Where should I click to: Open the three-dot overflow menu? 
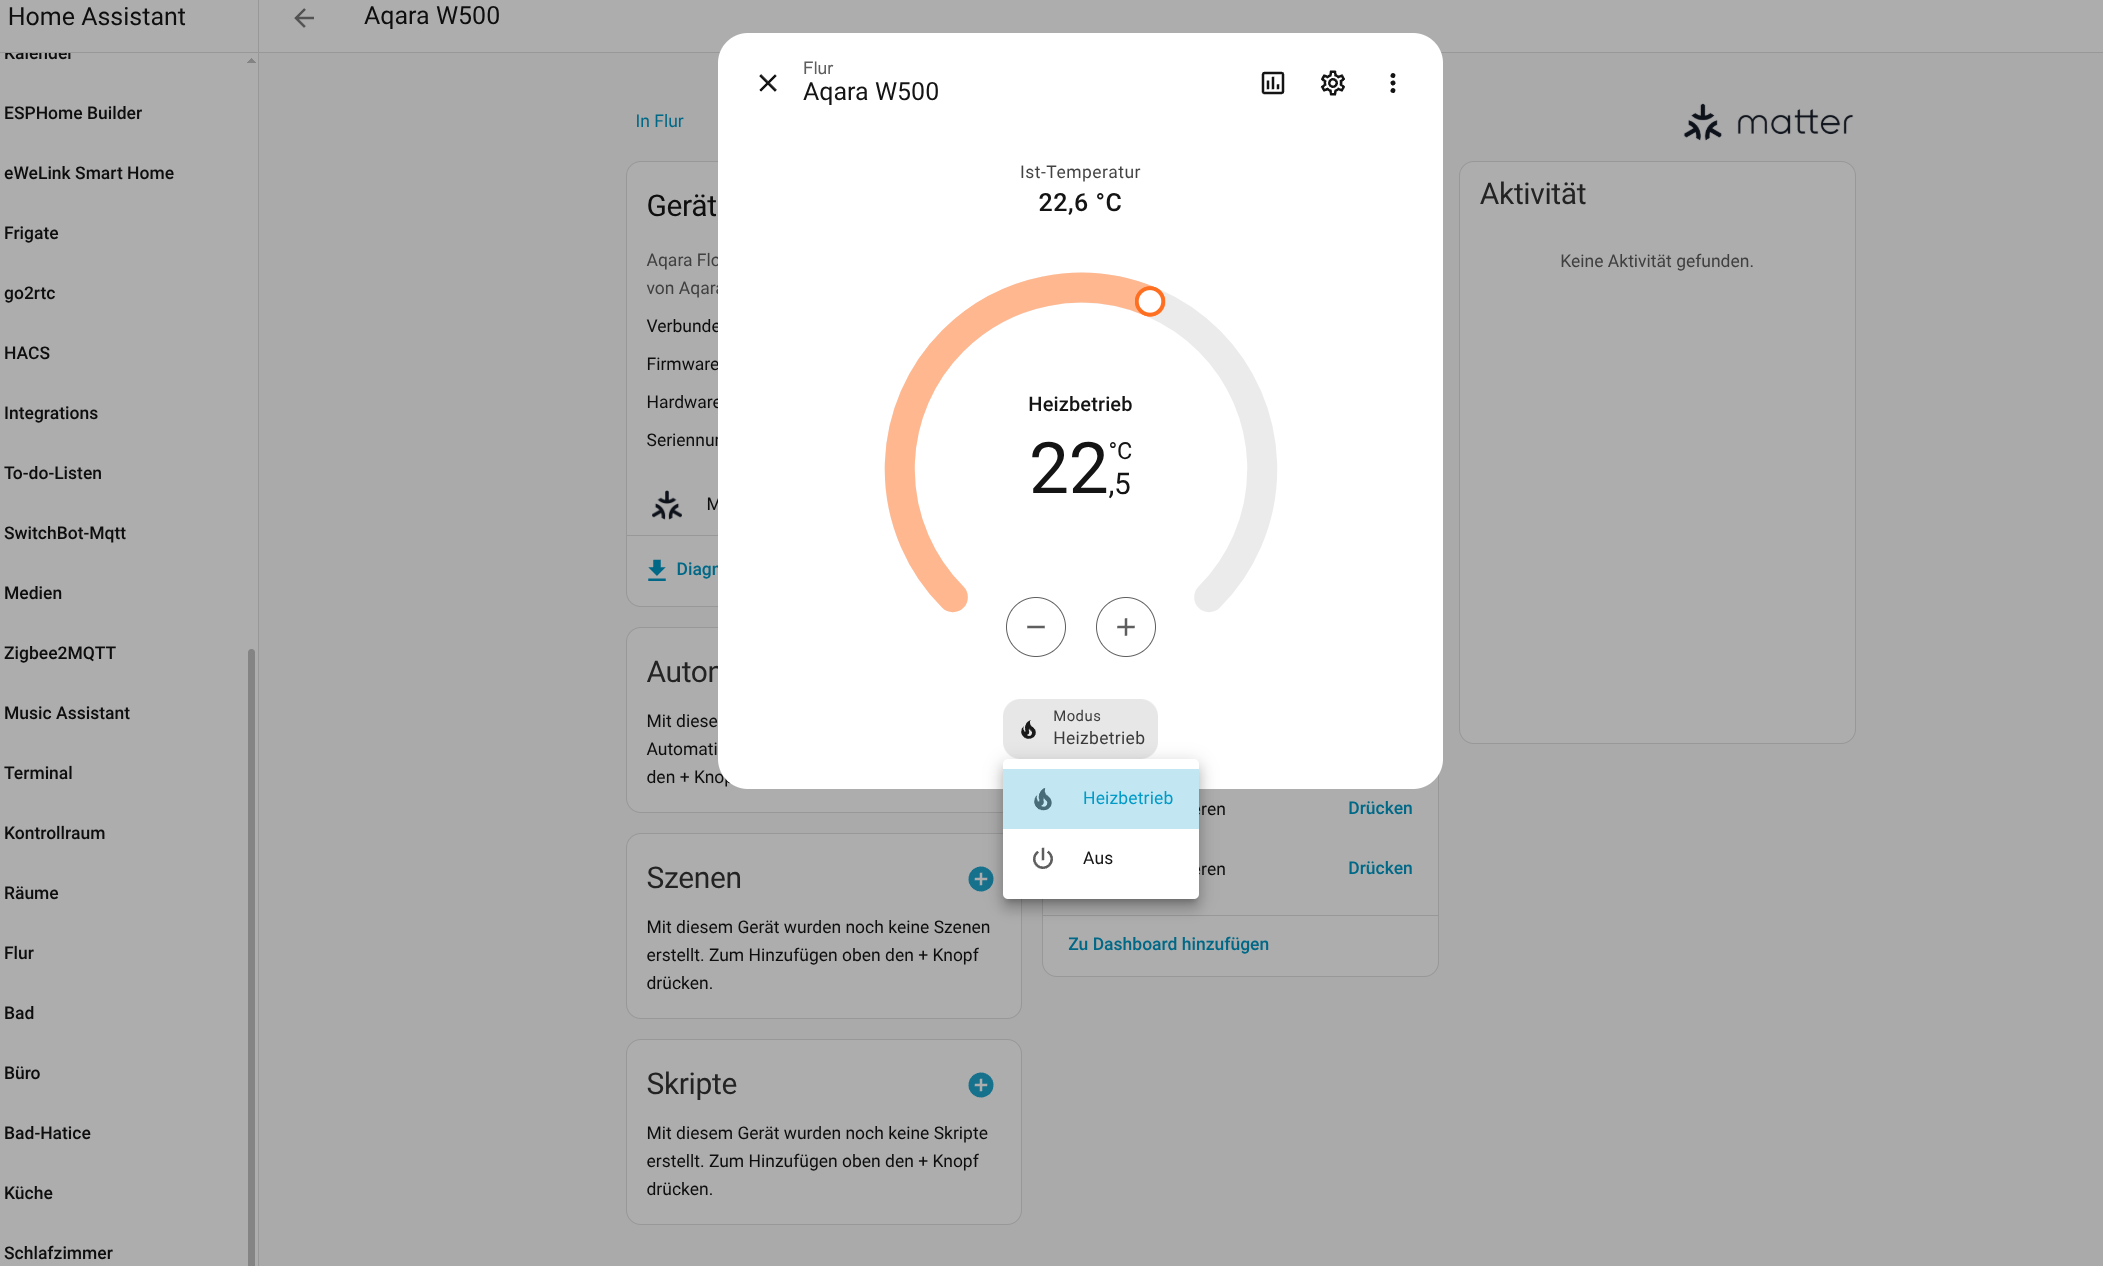1392,83
